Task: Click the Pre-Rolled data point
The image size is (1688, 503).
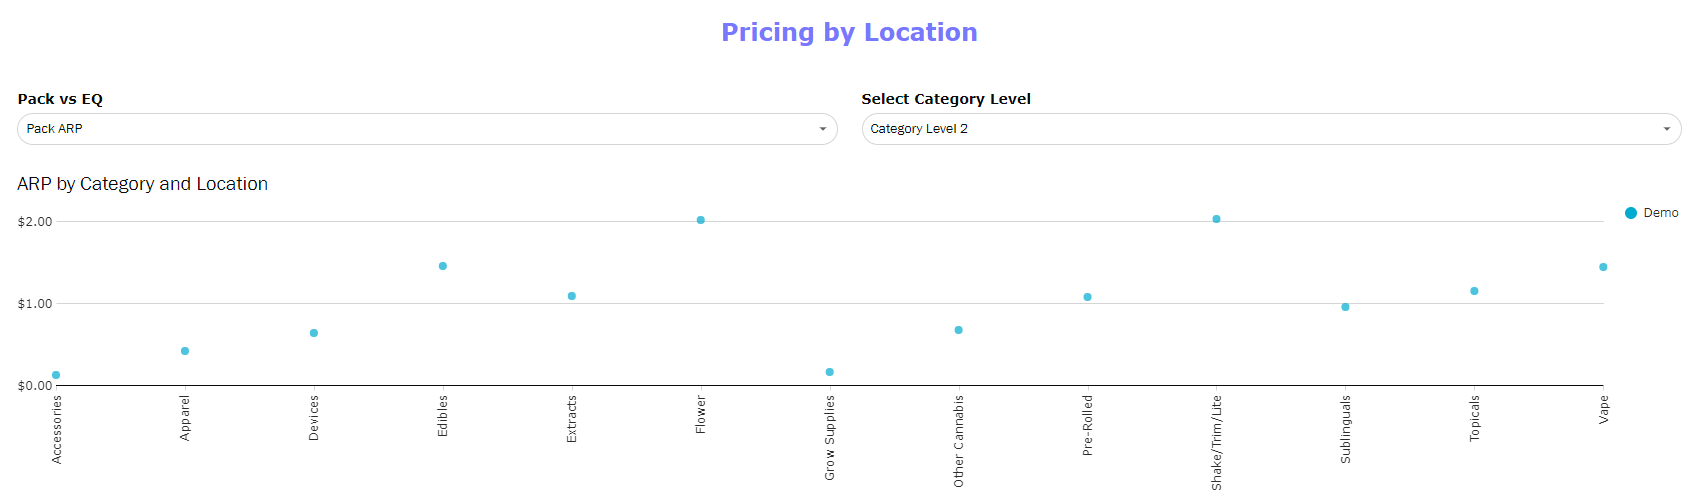Action: [1088, 297]
